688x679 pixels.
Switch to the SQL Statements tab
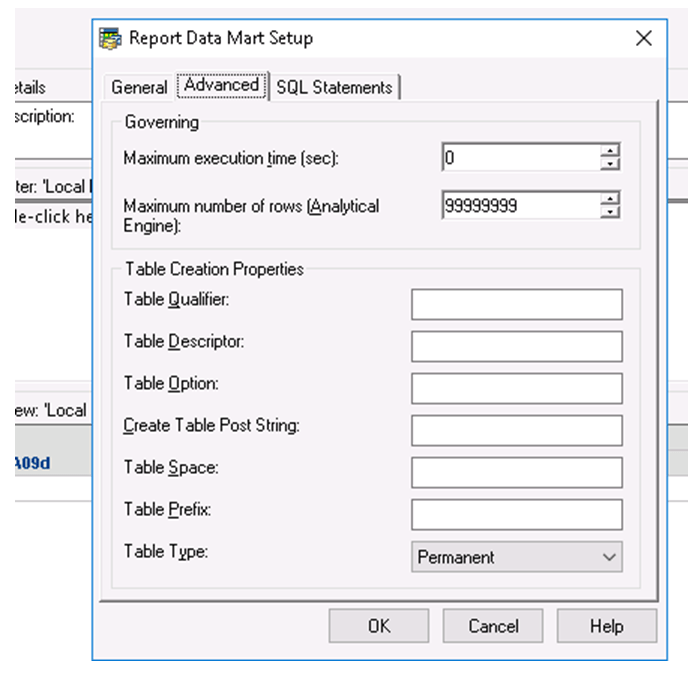(x=334, y=87)
